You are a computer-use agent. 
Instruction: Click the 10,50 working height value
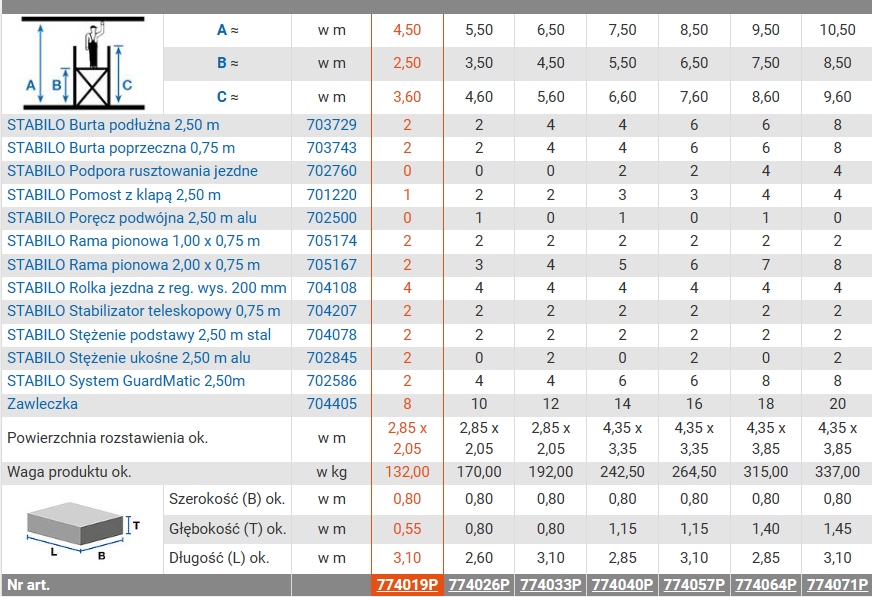tap(838, 30)
